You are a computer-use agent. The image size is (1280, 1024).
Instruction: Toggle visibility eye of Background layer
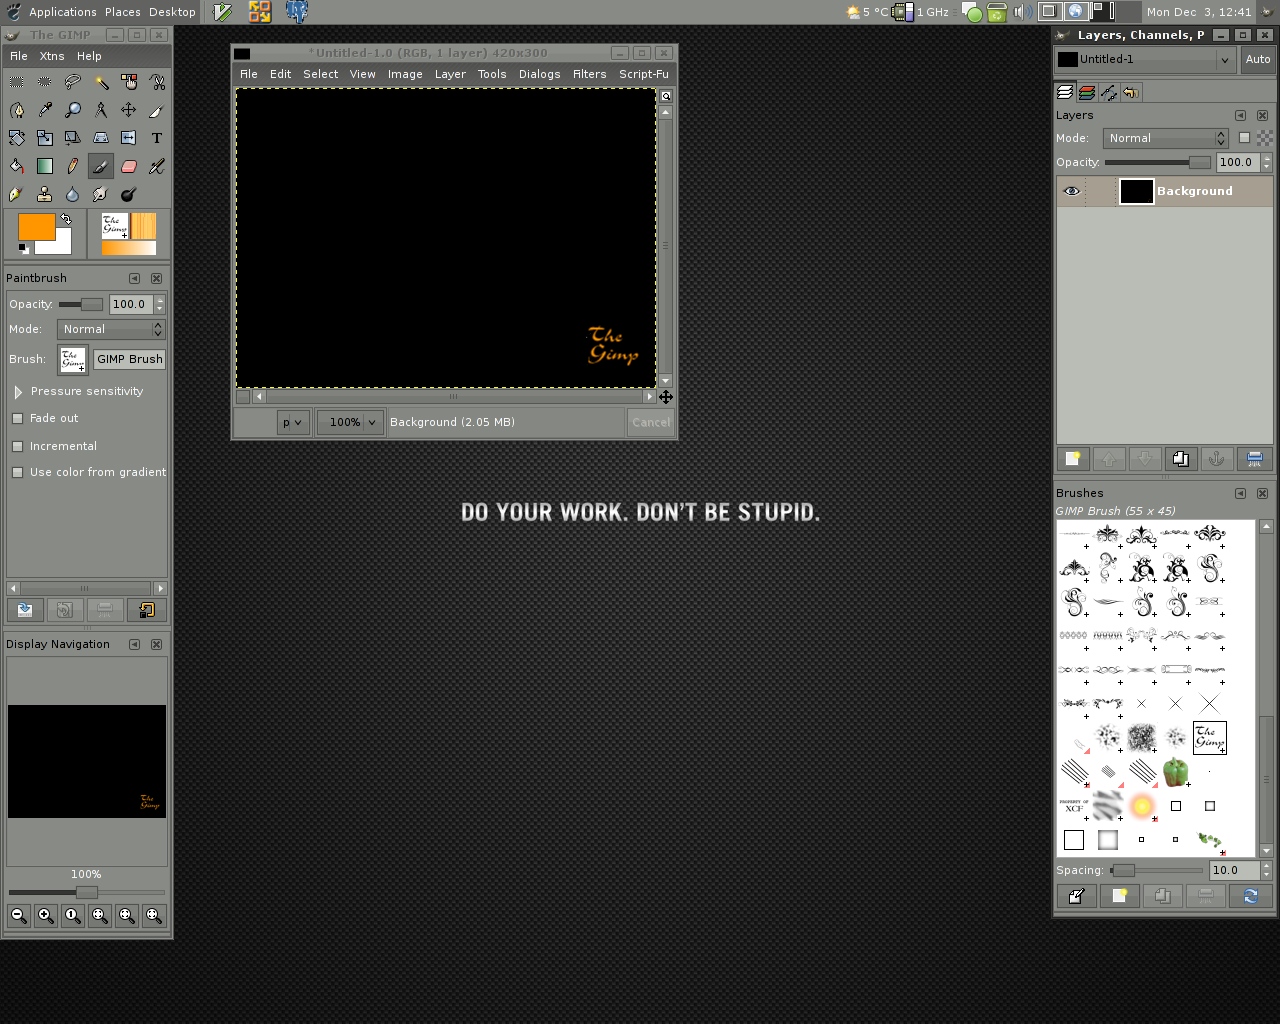(1071, 191)
